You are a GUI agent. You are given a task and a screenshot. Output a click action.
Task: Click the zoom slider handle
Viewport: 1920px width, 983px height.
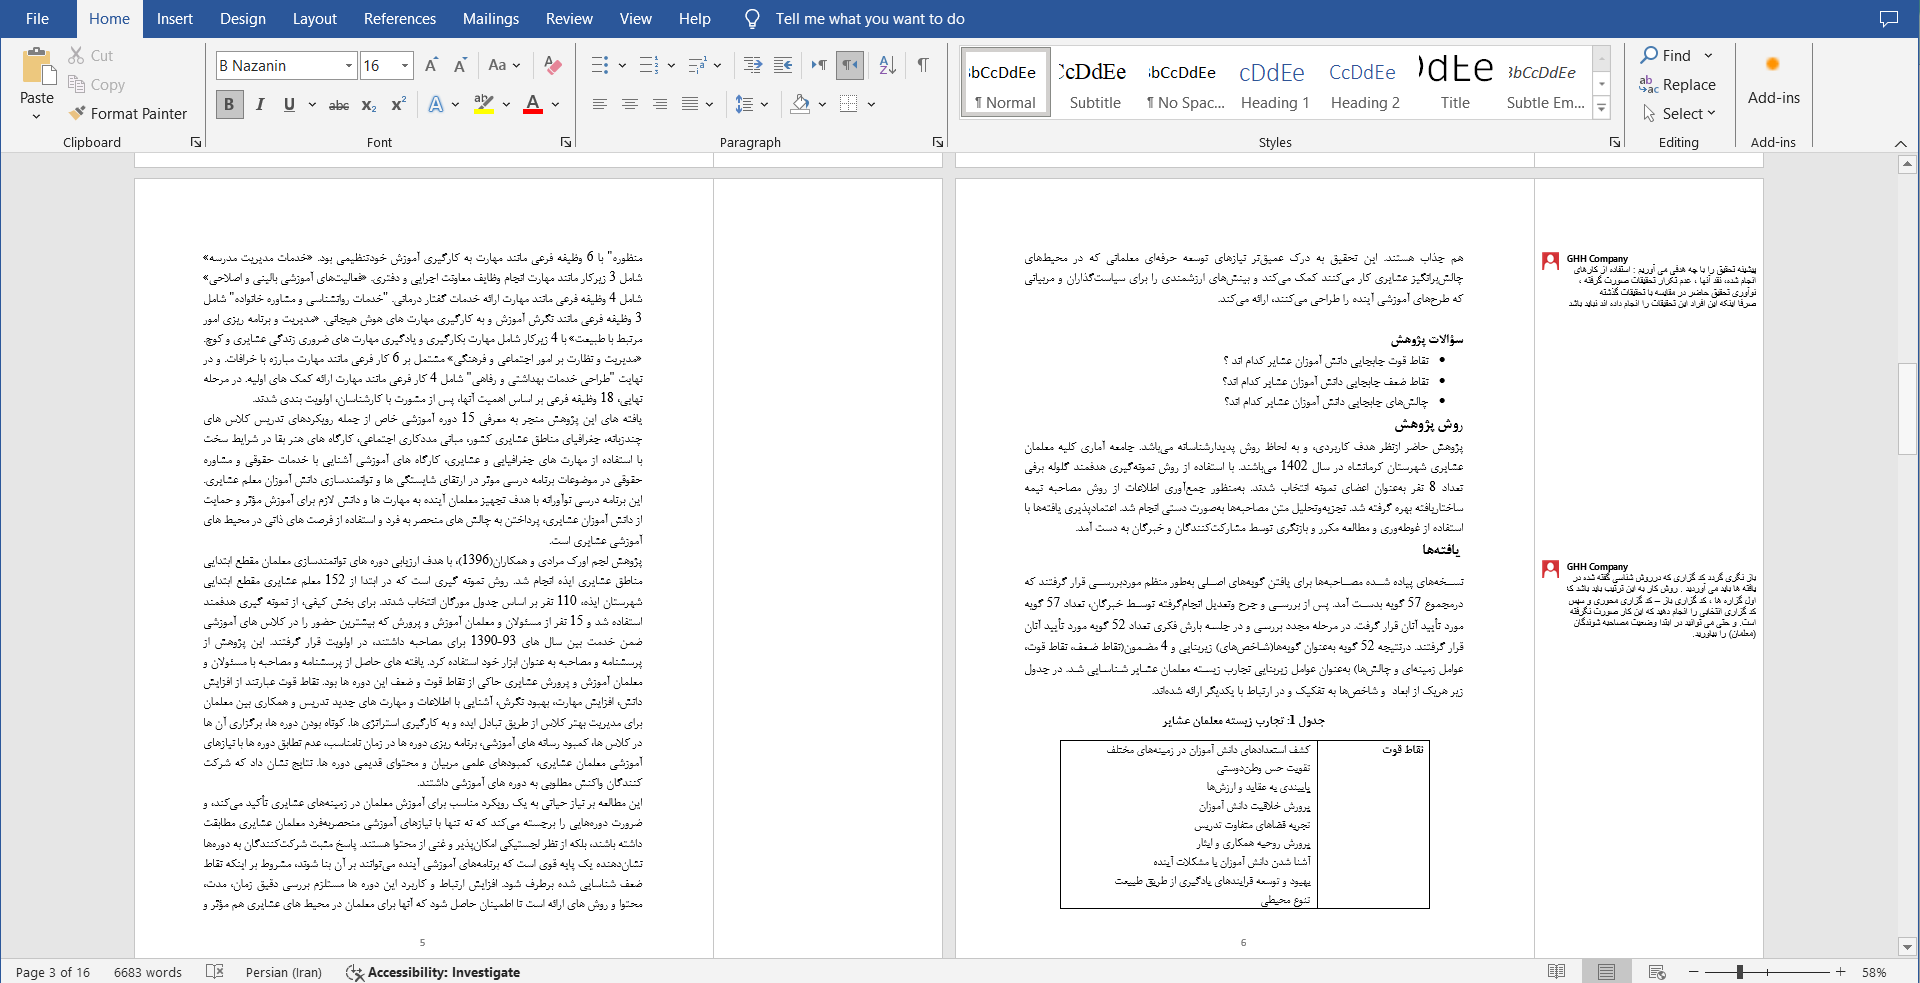point(1740,972)
